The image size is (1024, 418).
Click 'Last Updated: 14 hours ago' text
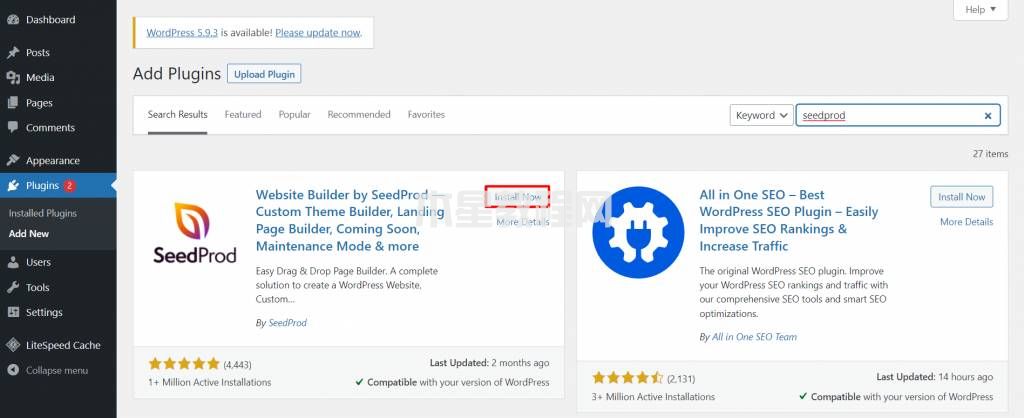point(935,377)
